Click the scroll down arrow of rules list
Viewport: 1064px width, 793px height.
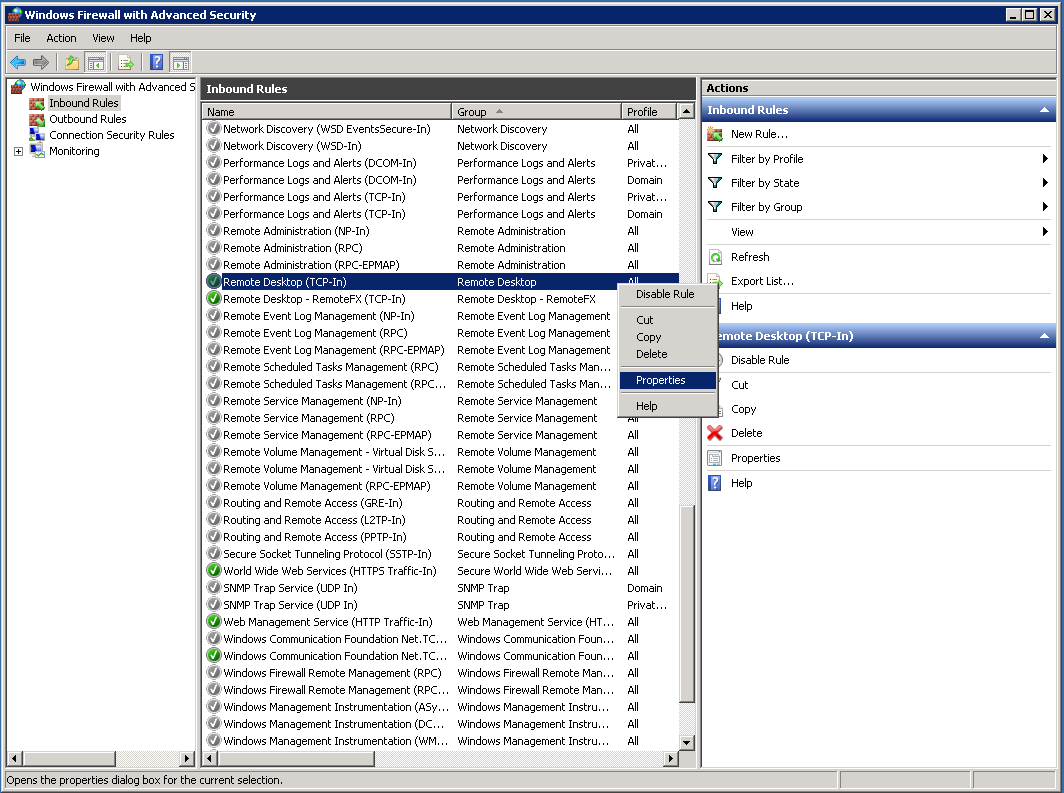686,742
